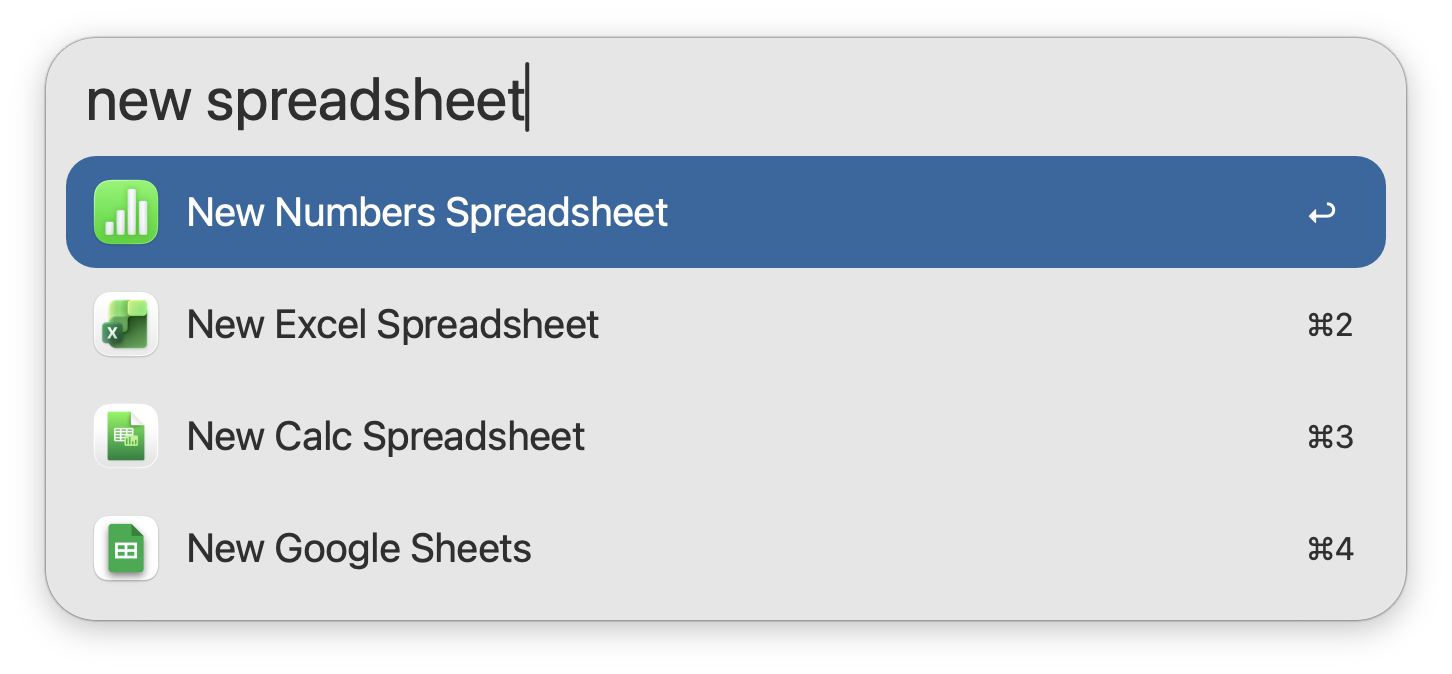Click blank middle area of Excel result row

(x=950, y=324)
